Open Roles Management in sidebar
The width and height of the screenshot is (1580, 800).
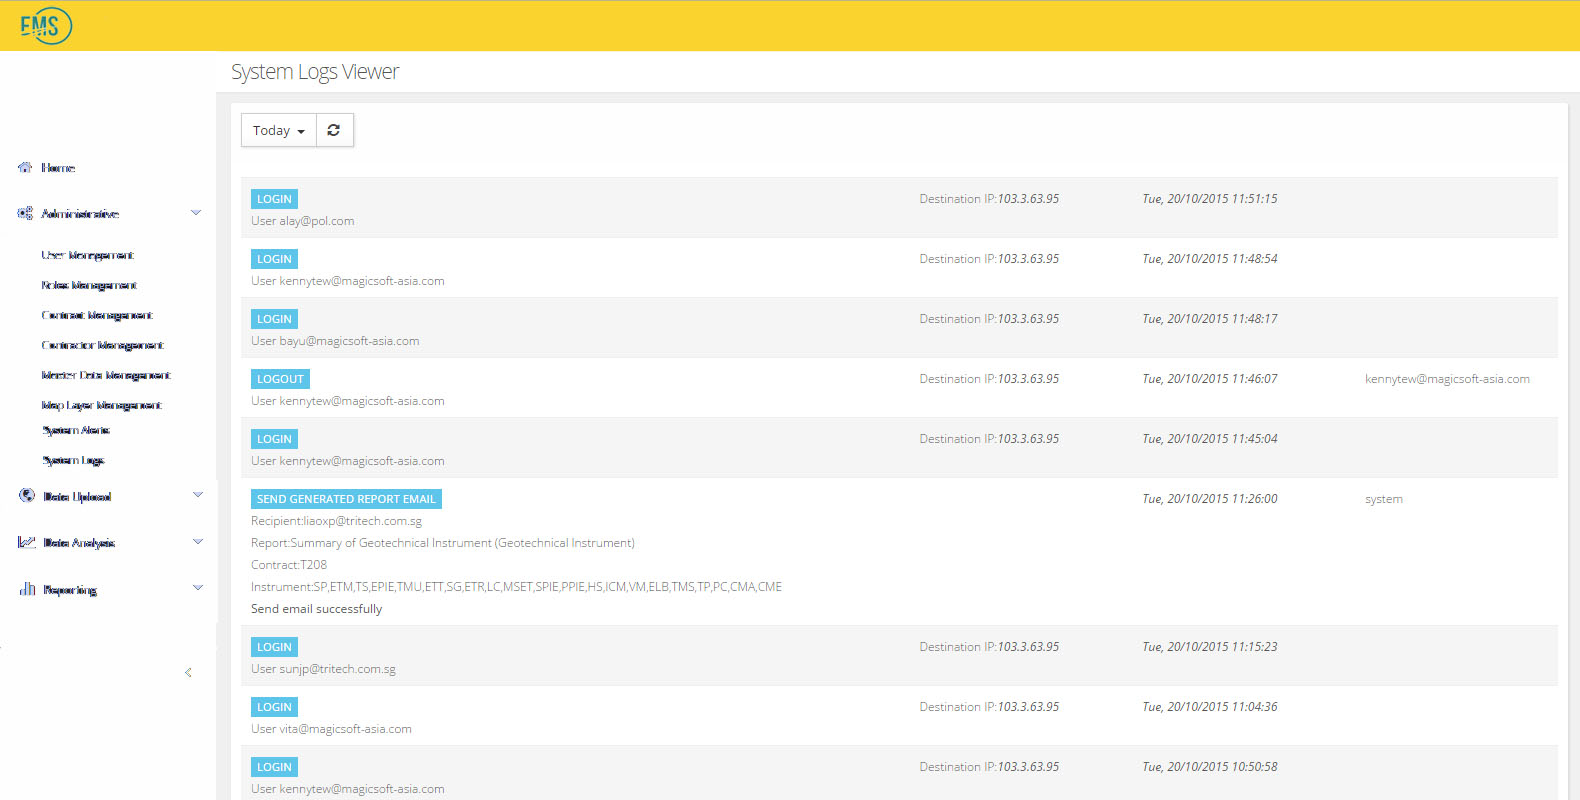click(x=89, y=285)
